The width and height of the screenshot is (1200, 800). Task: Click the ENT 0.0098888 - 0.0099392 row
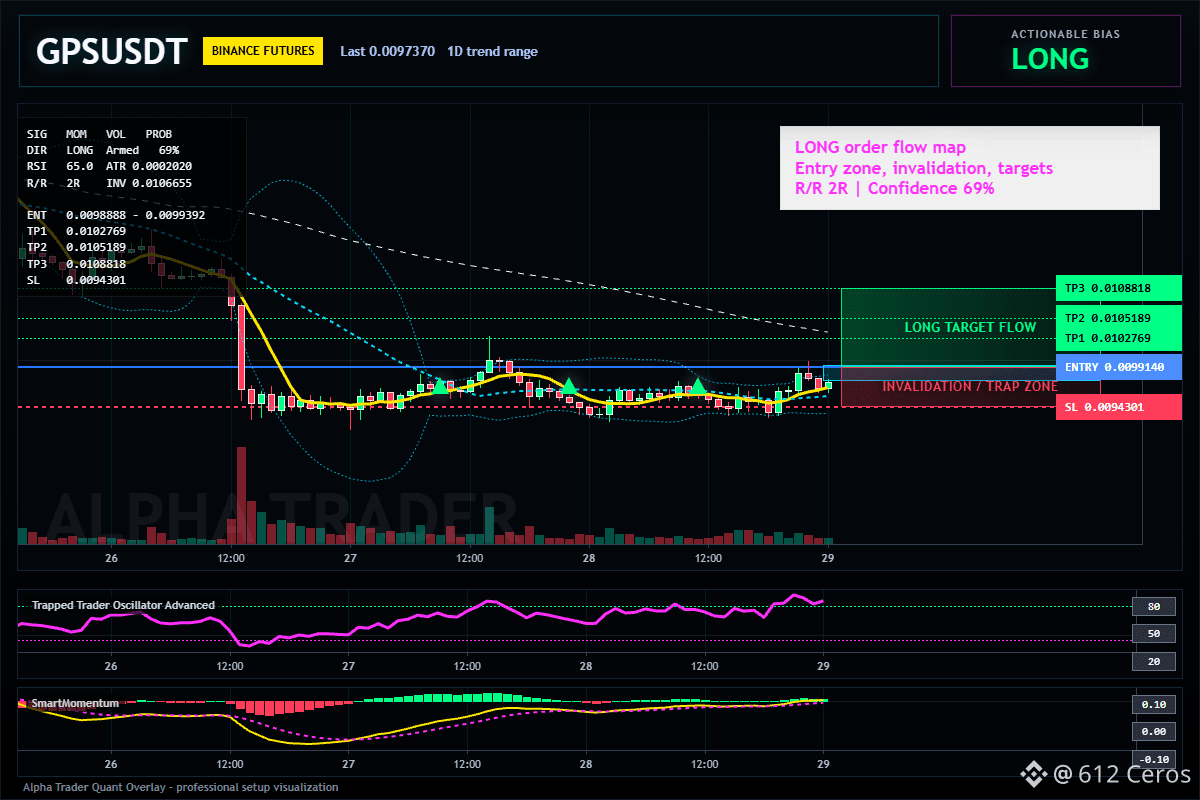(x=115, y=215)
